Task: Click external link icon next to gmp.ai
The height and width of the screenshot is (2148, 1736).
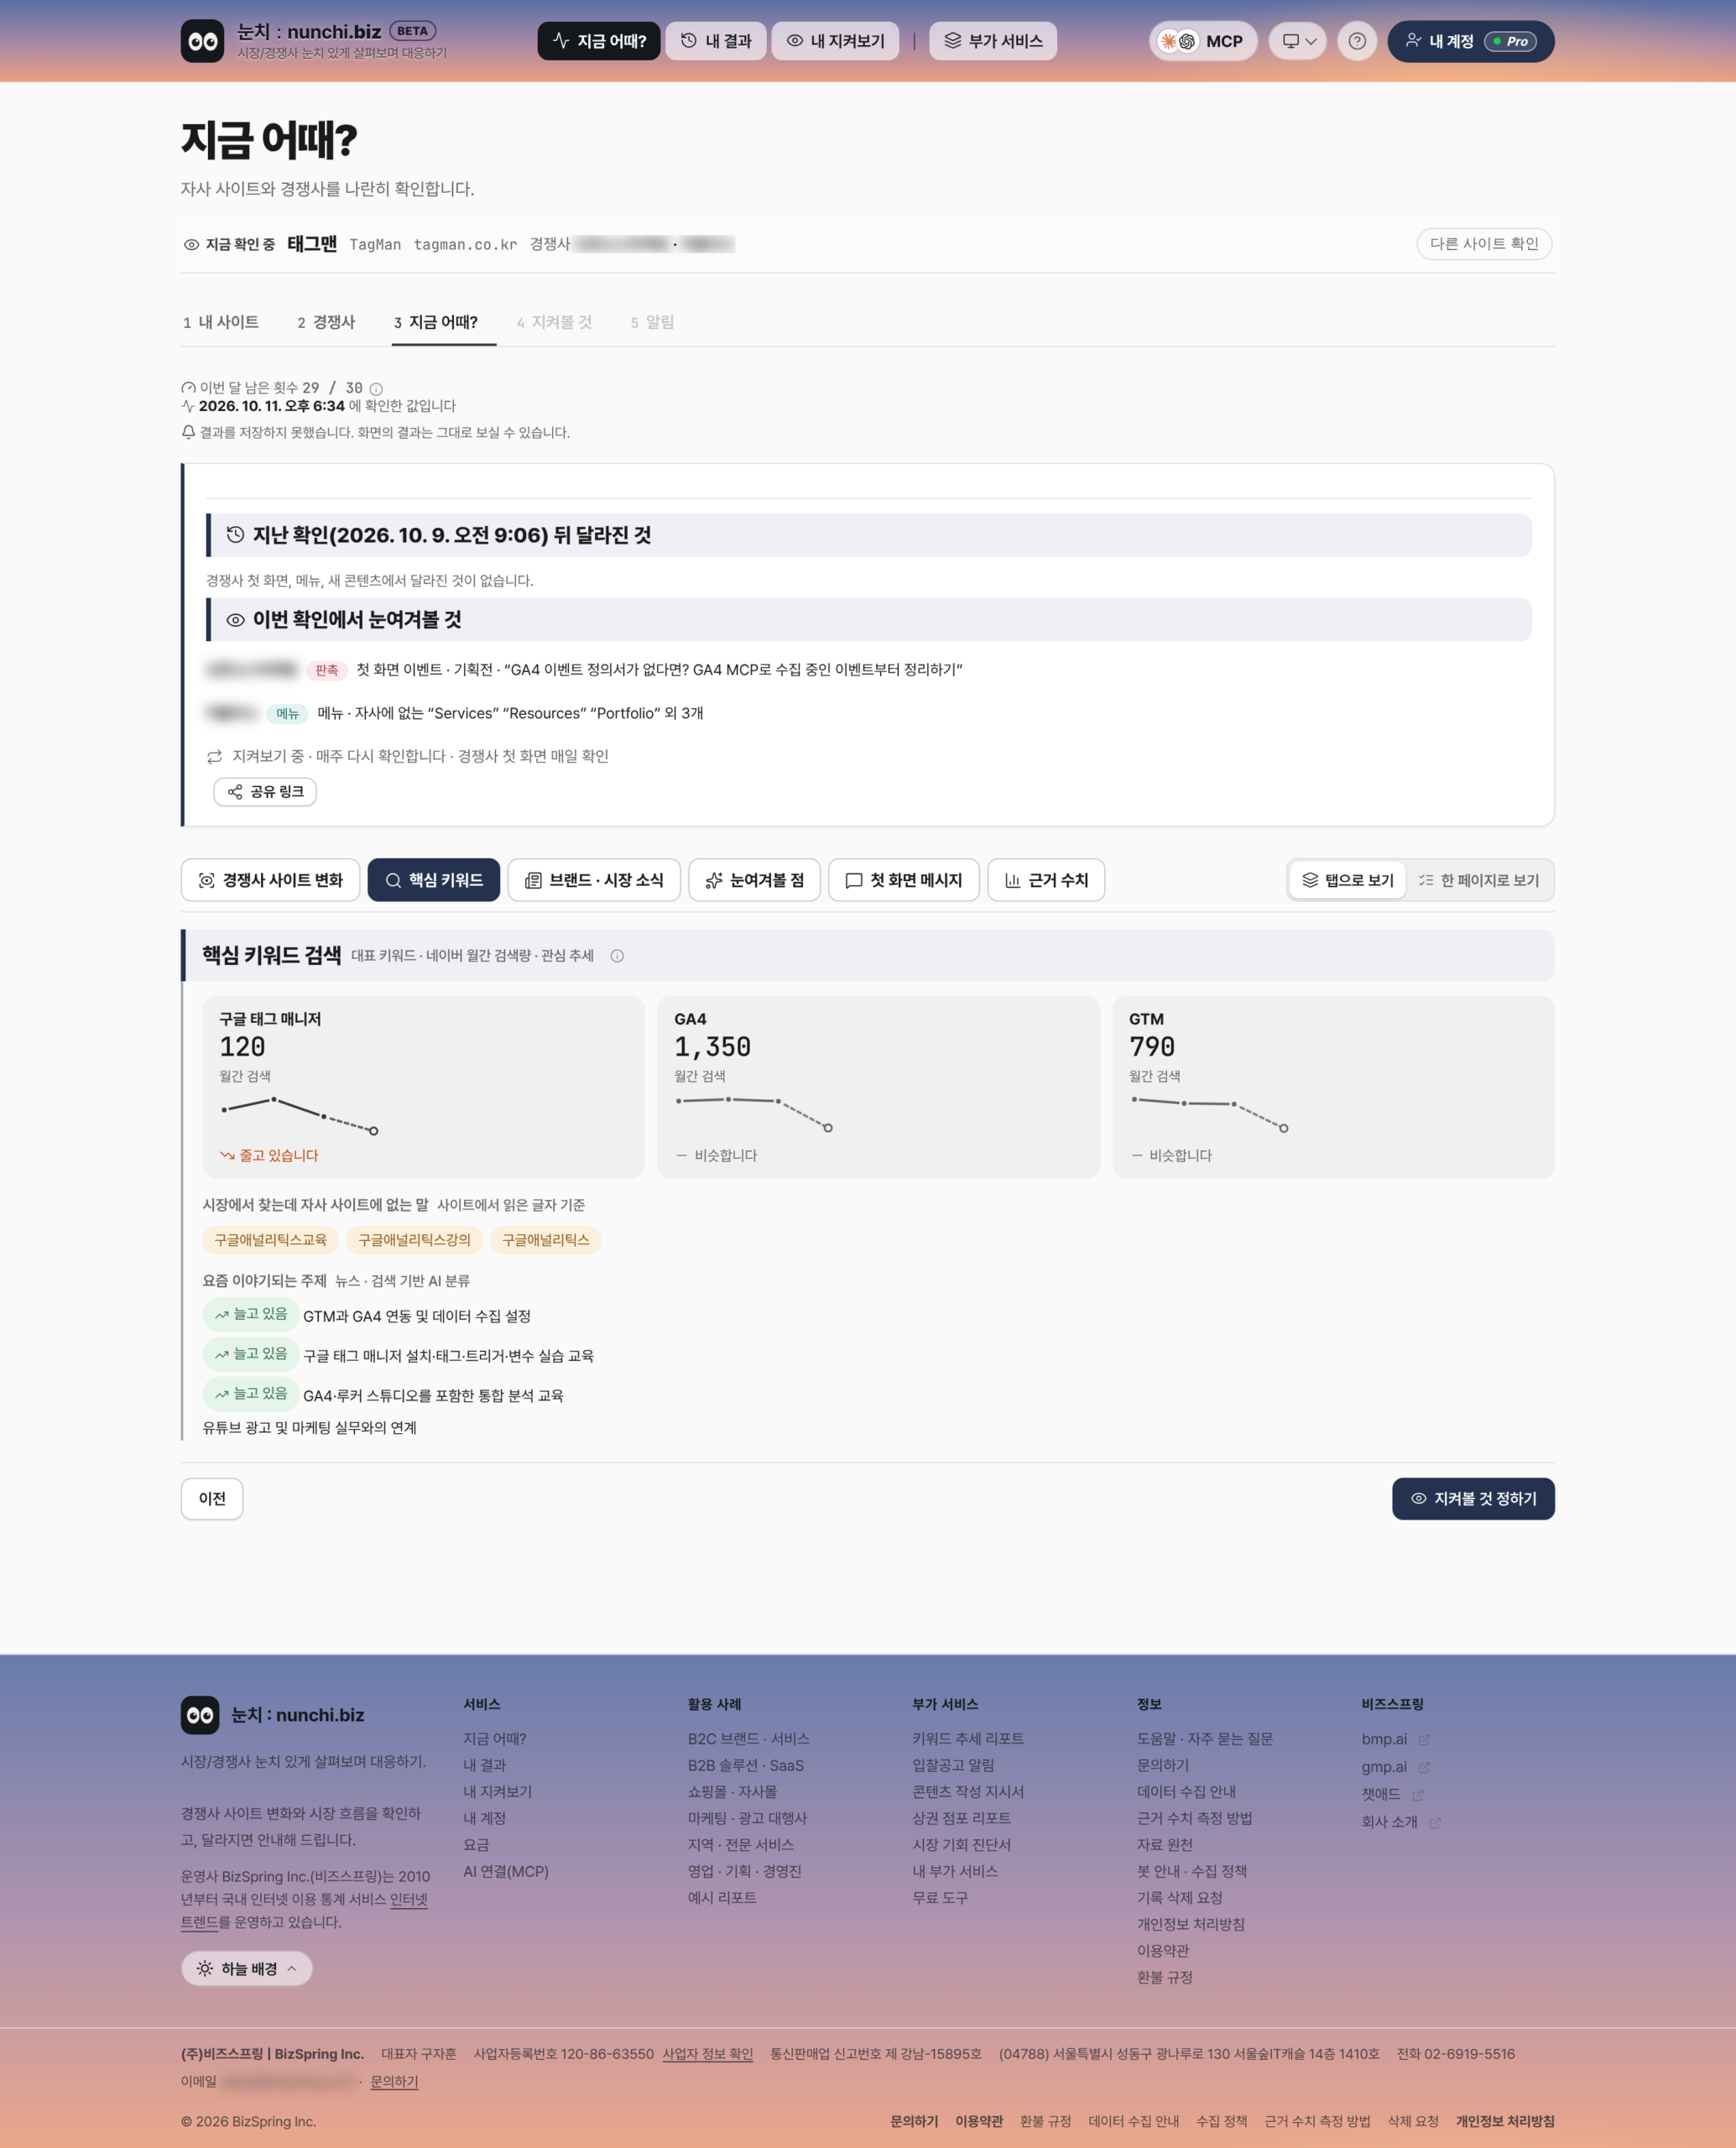Action: [1424, 1767]
